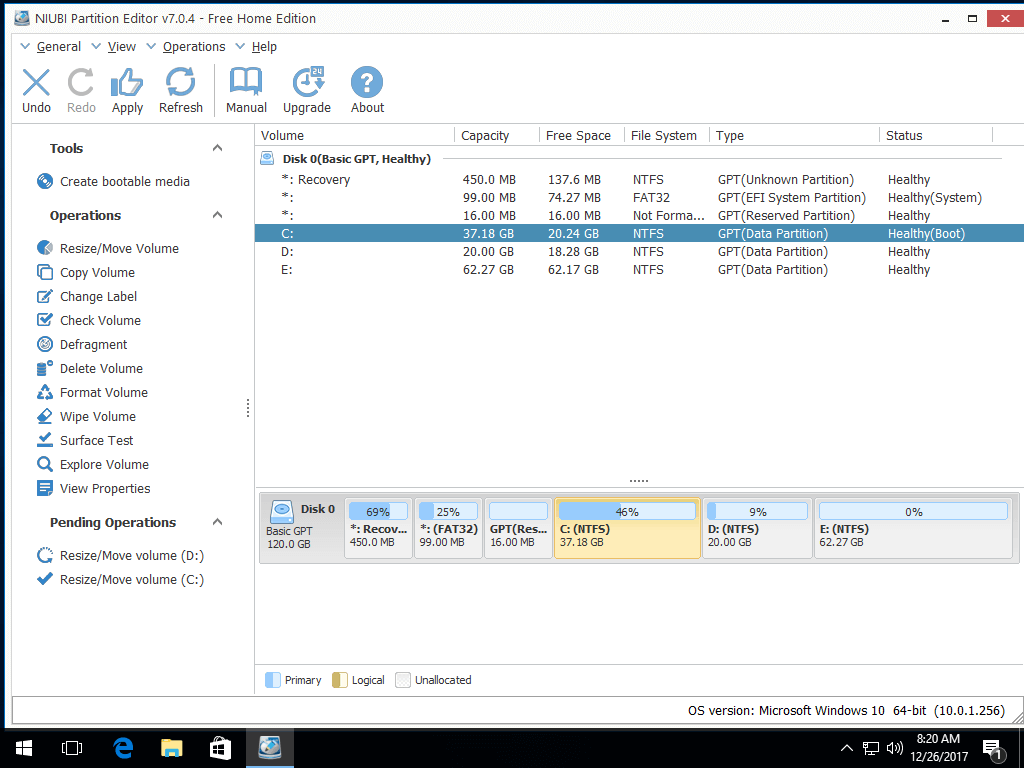The width and height of the screenshot is (1024, 768).
Task: Sort by Capacity column header
Action: [497, 135]
